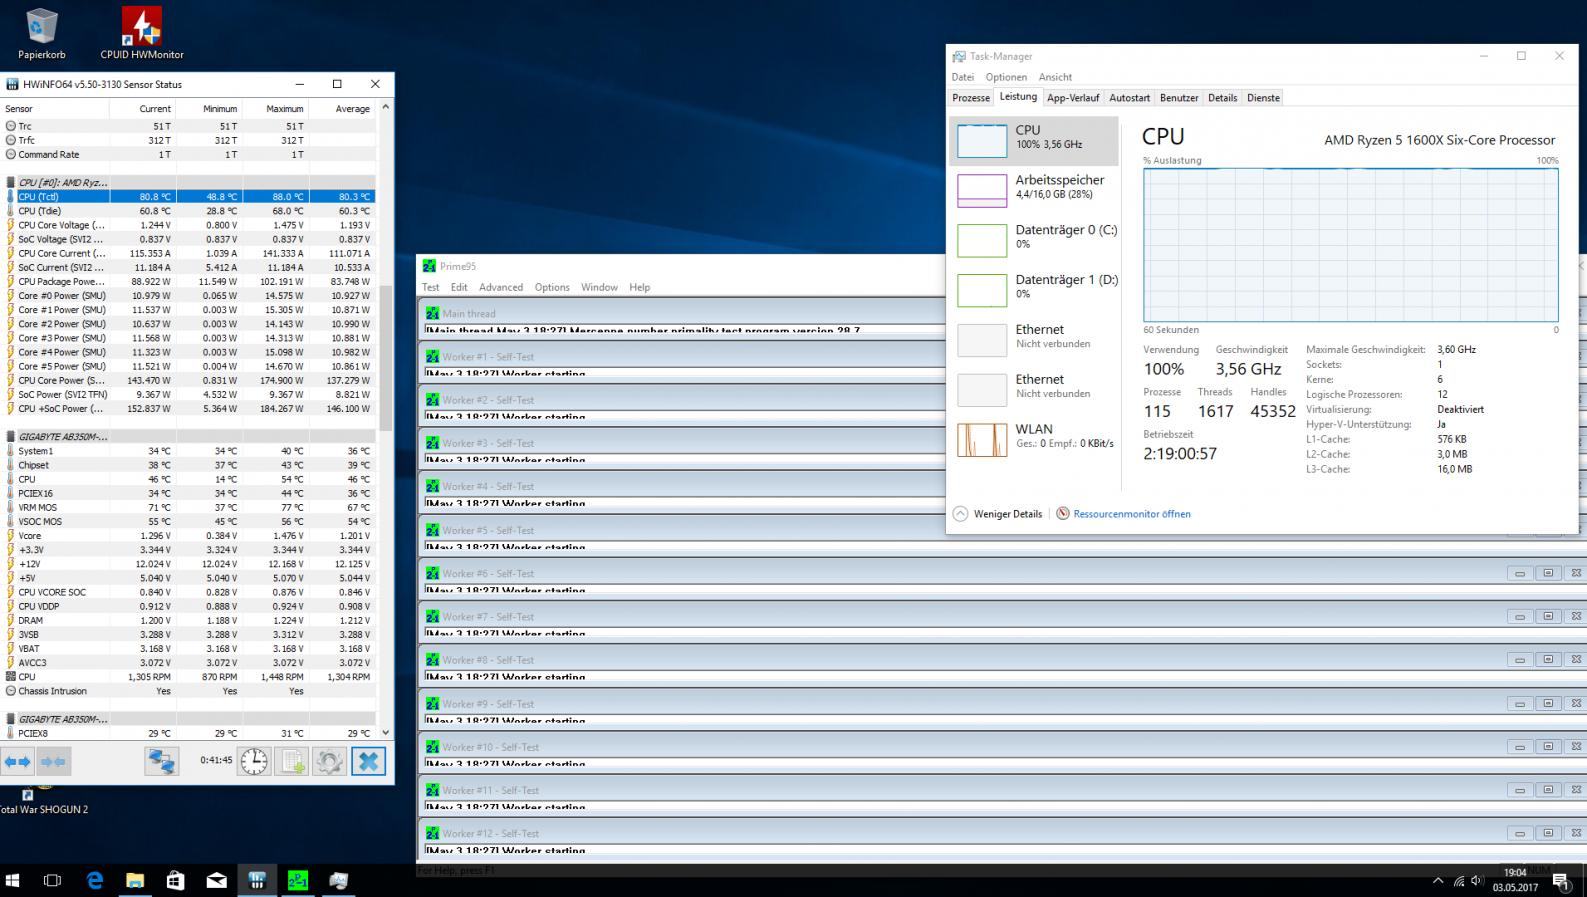Click HWiNFO scrollbar up arrow

click(385, 107)
